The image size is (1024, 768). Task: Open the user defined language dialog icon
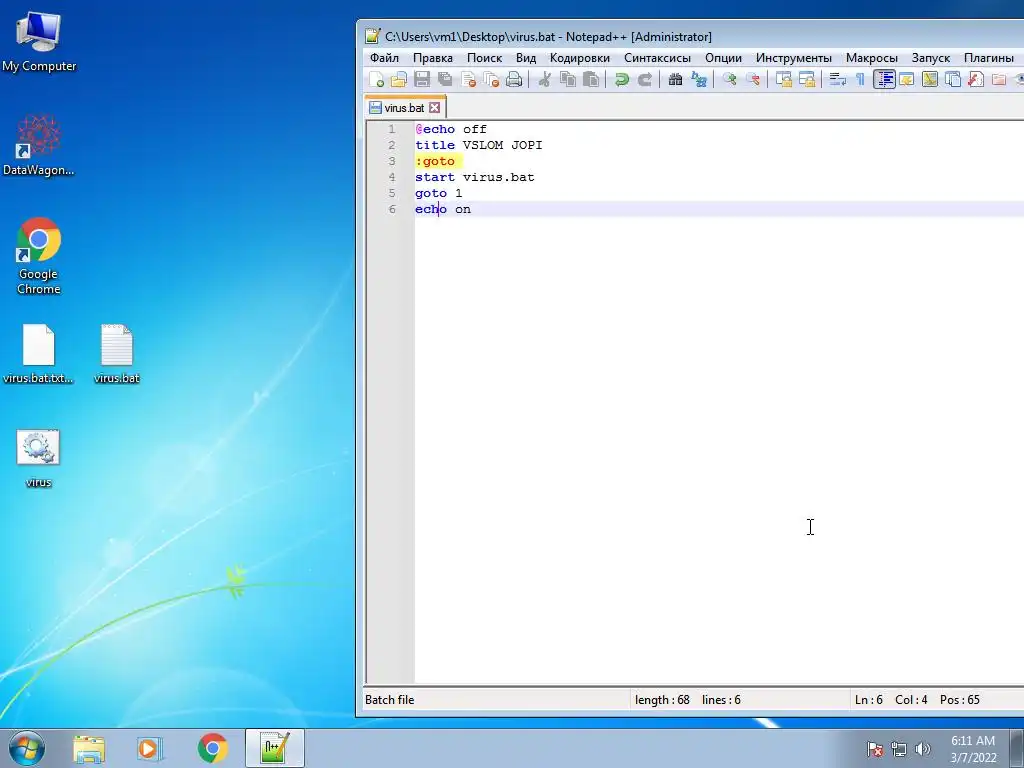(906, 80)
